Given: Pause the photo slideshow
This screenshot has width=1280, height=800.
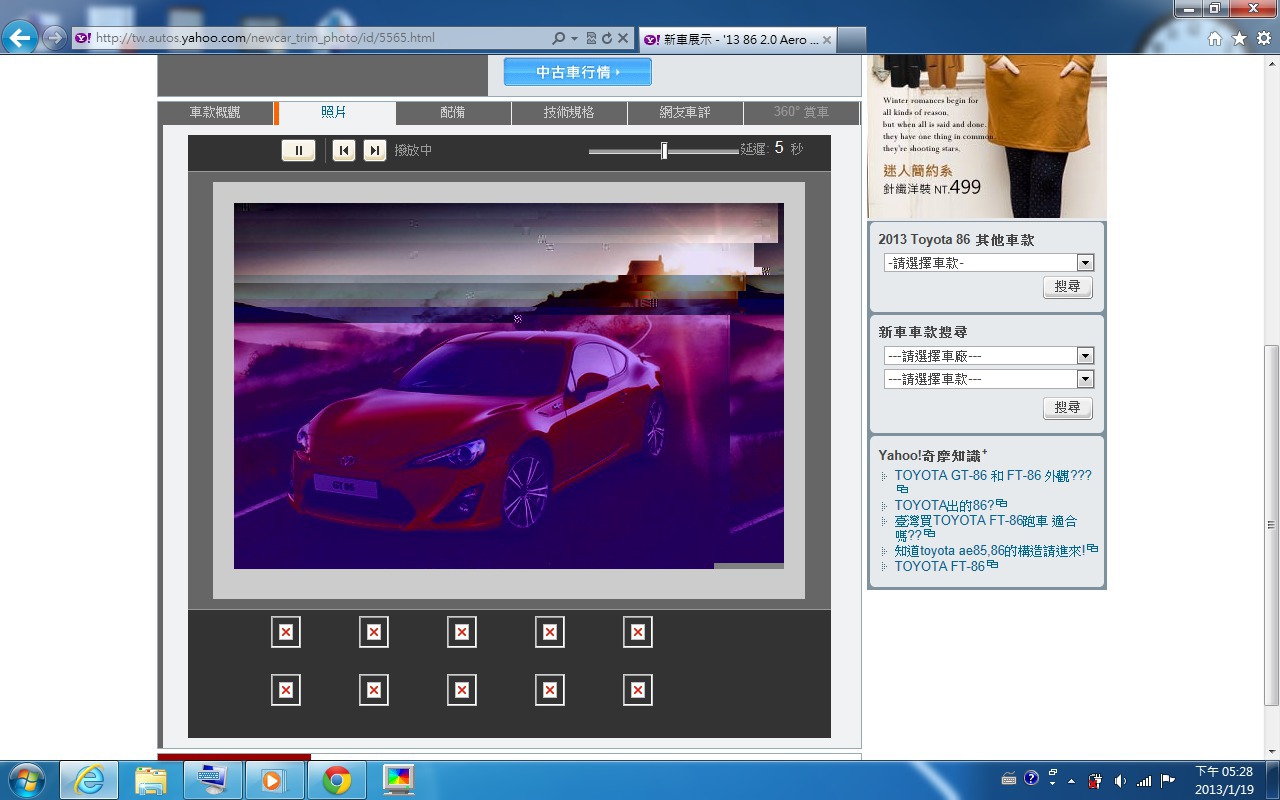Looking at the screenshot, I should click(298, 150).
